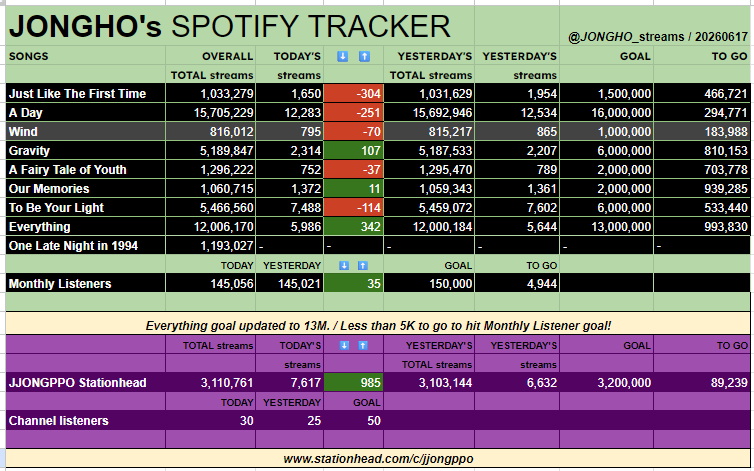Select the Channel listeners label cell
The height and width of the screenshot is (471, 754).
click(86, 420)
